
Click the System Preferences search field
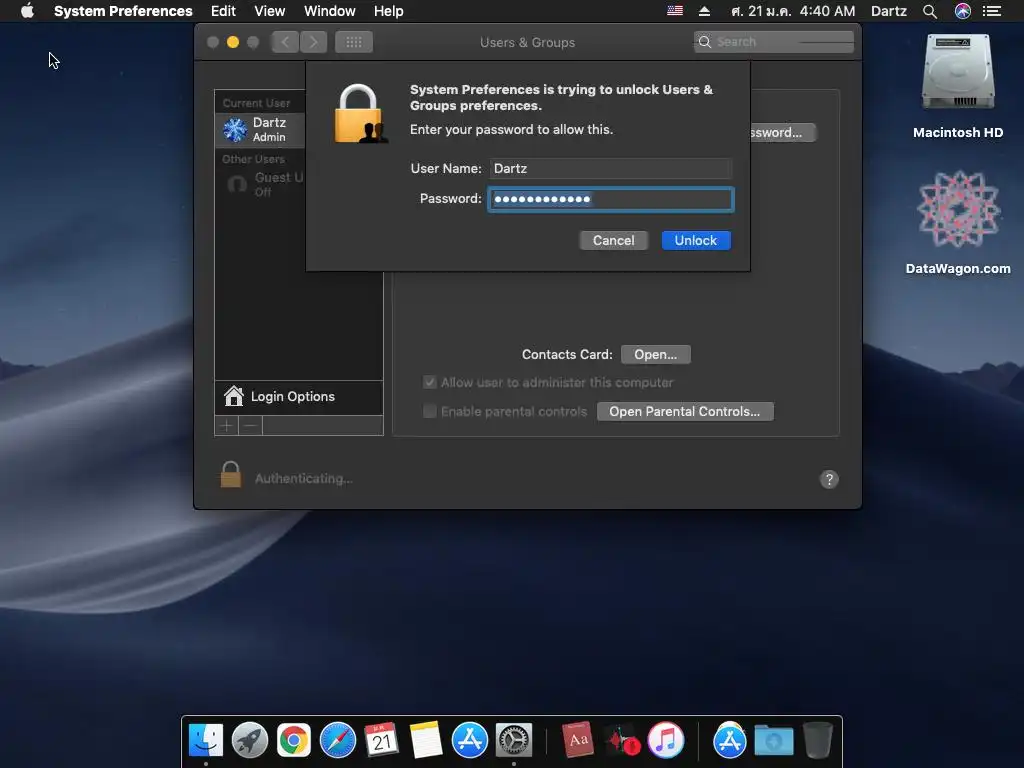point(774,42)
